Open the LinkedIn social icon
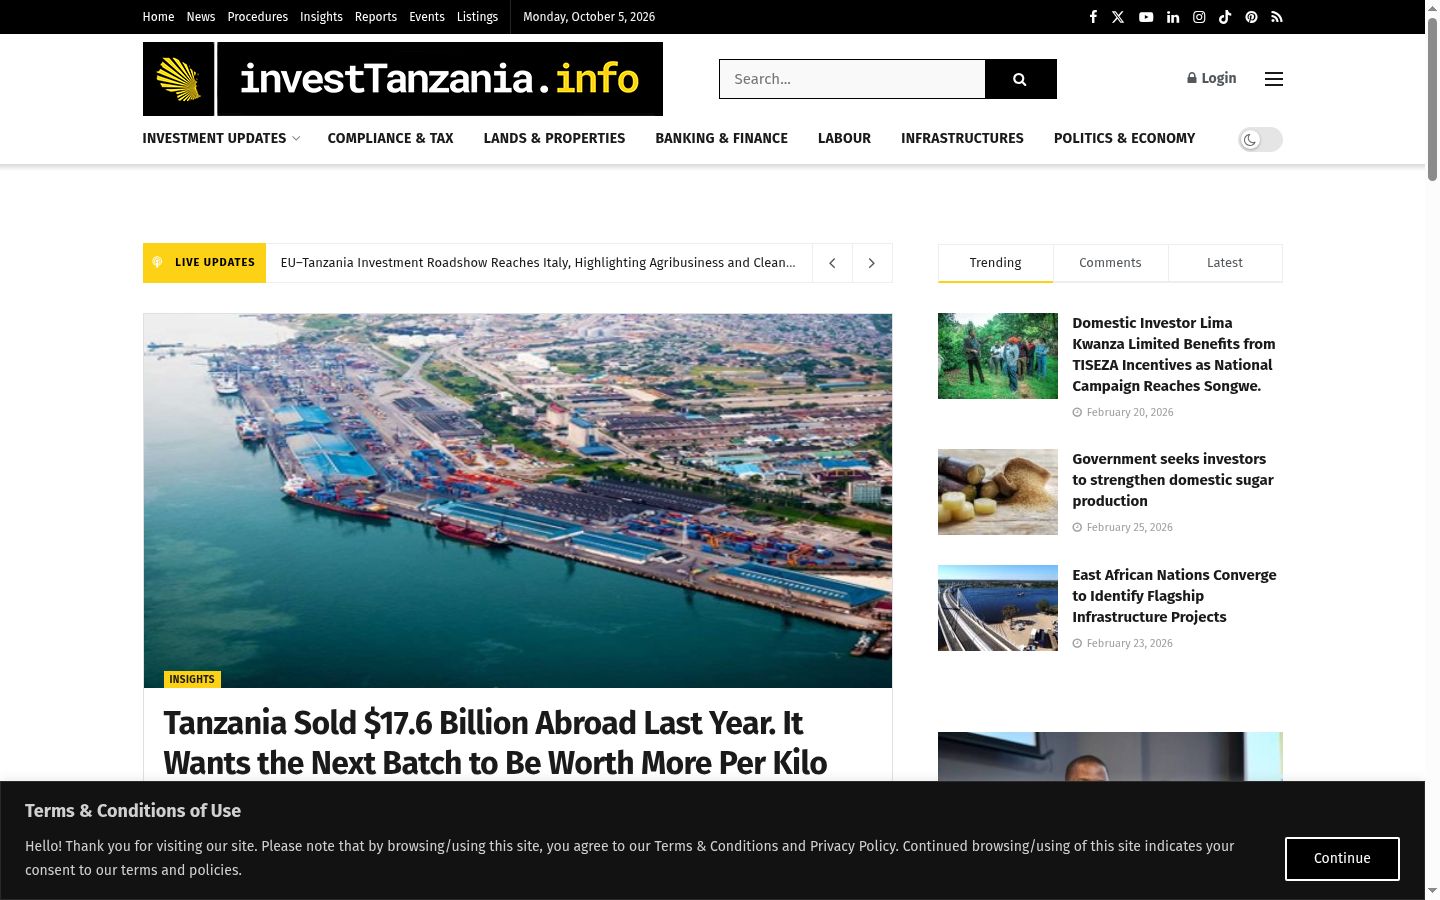Viewport: 1440px width, 900px height. click(1173, 17)
